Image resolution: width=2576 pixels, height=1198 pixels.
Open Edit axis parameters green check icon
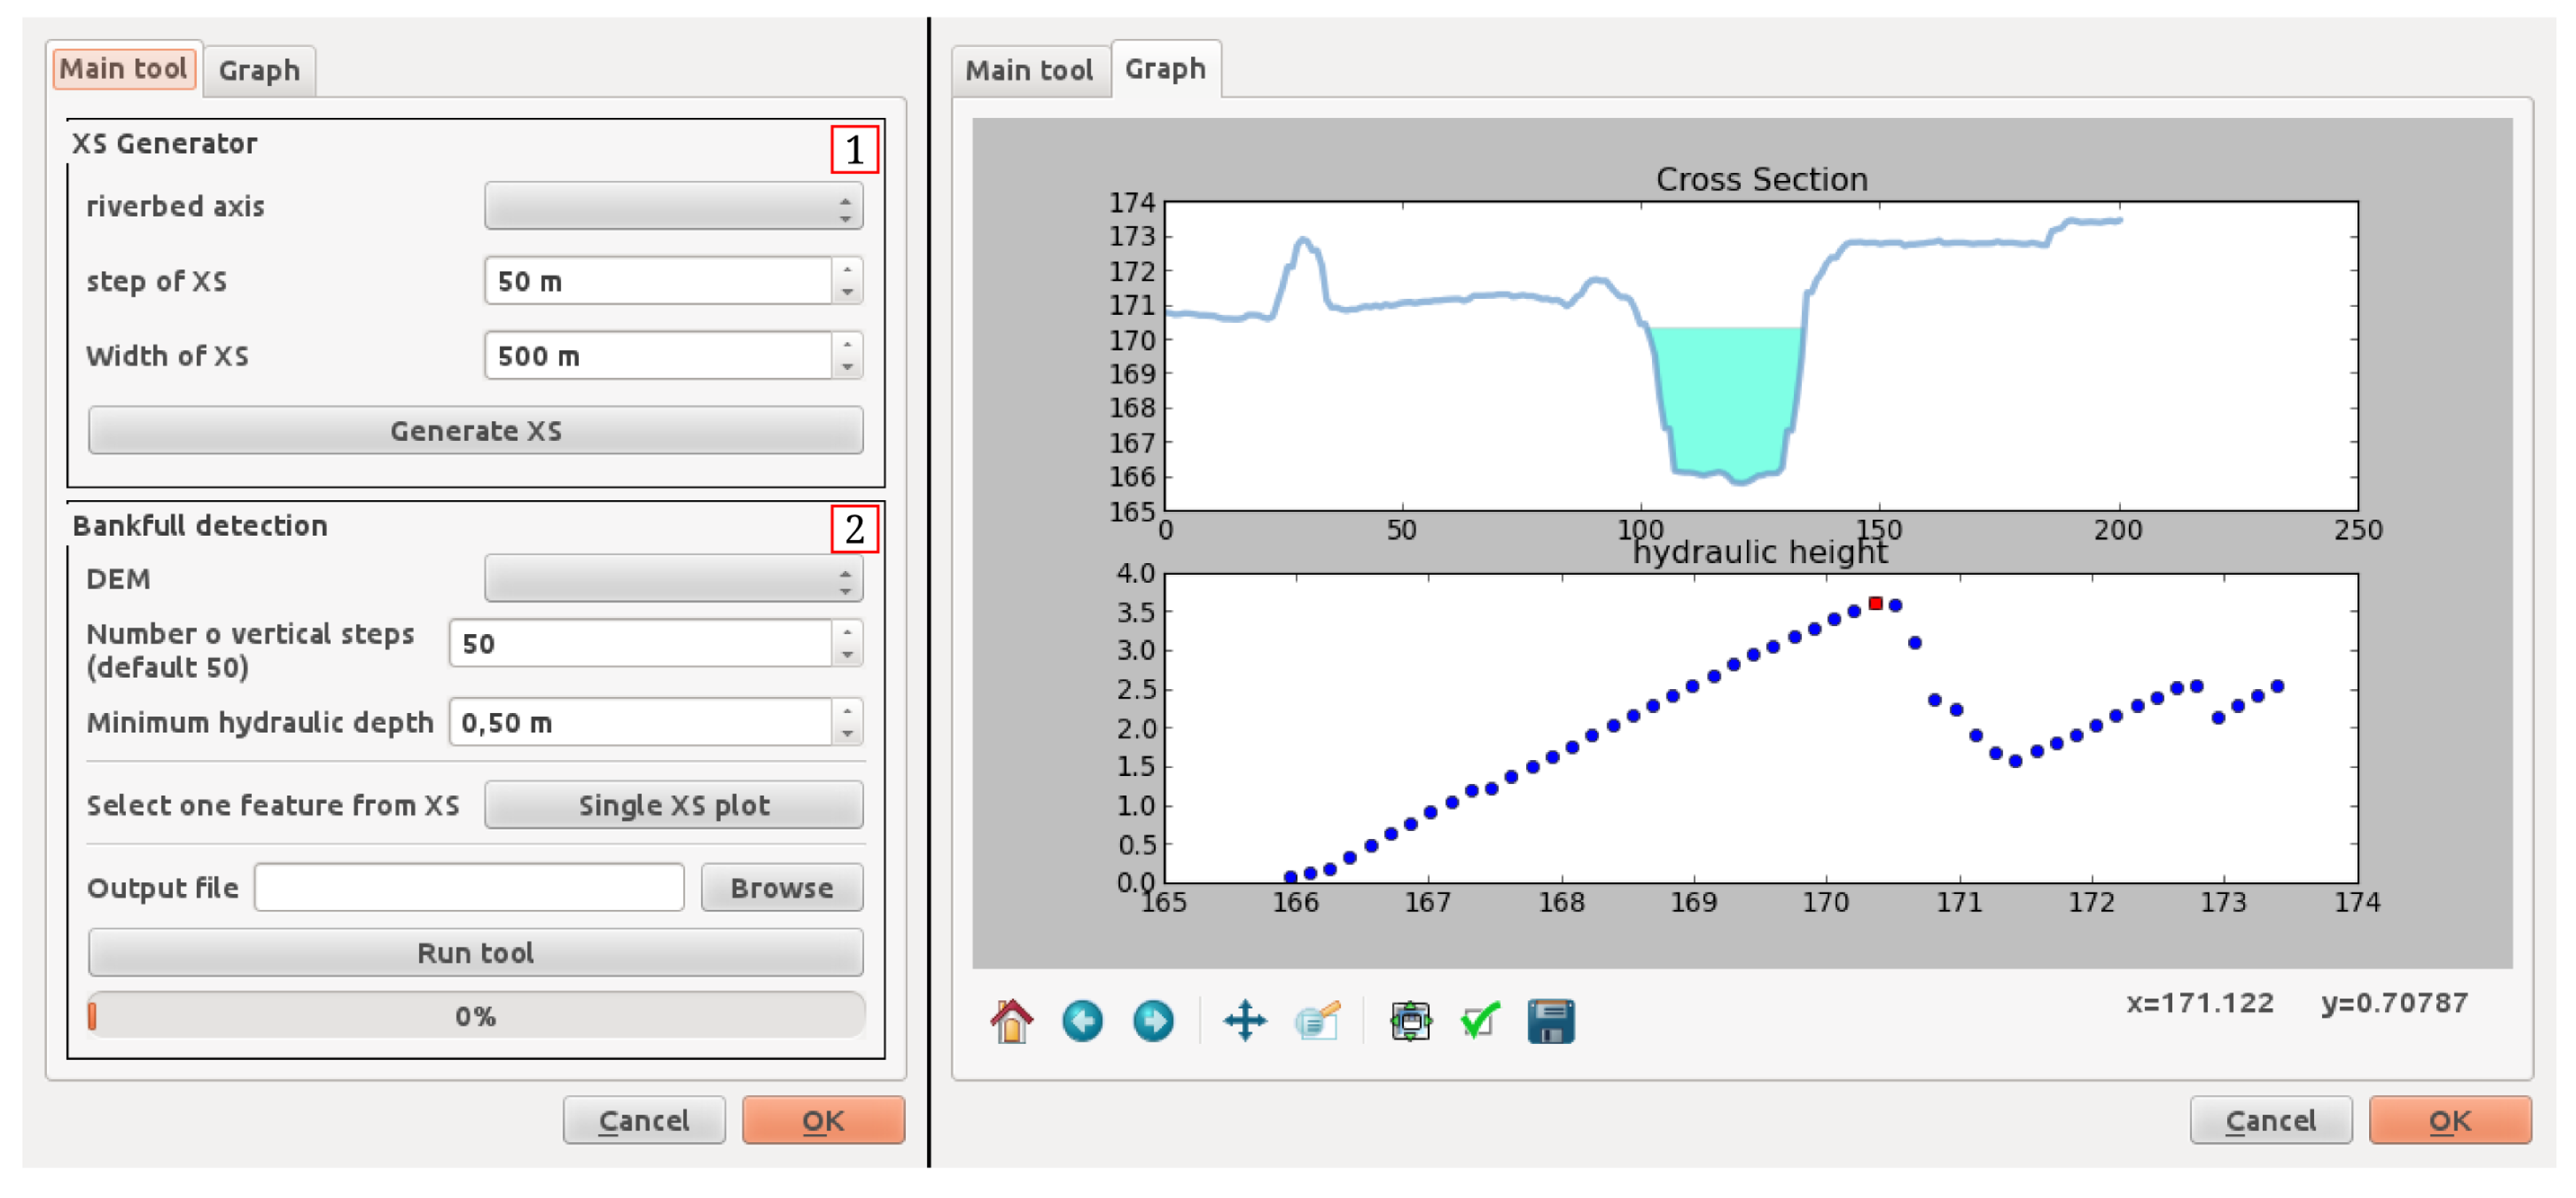coord(1480,1021)
